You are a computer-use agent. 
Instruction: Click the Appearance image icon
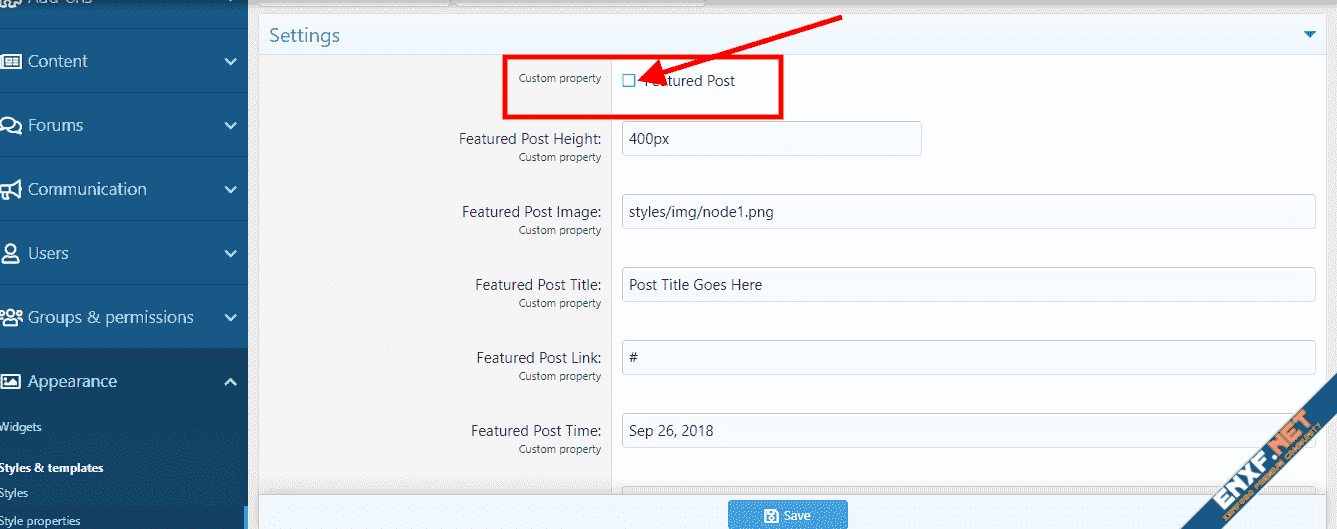click(x=11, y=381)
